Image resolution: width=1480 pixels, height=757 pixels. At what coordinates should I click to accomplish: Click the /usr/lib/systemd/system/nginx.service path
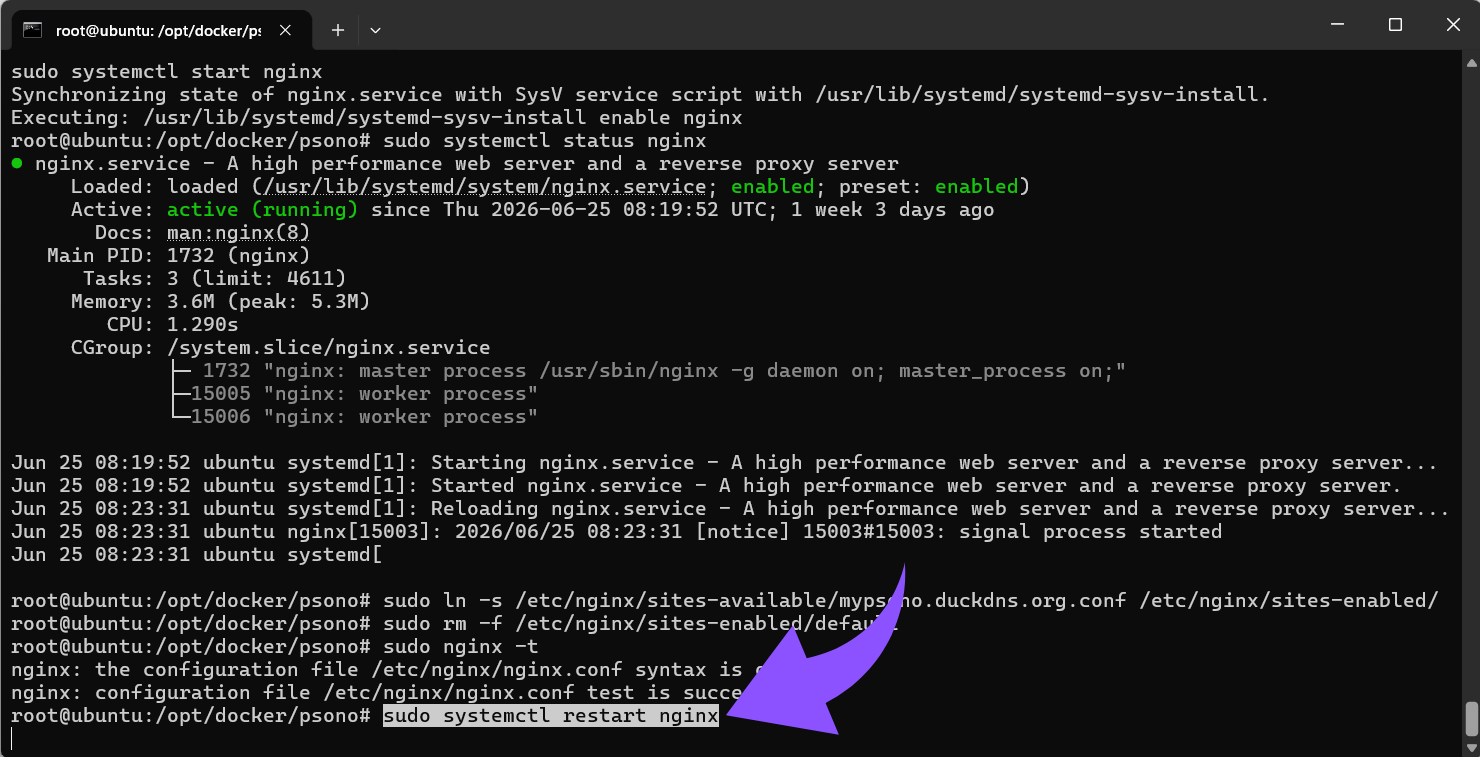click(484, 187)
